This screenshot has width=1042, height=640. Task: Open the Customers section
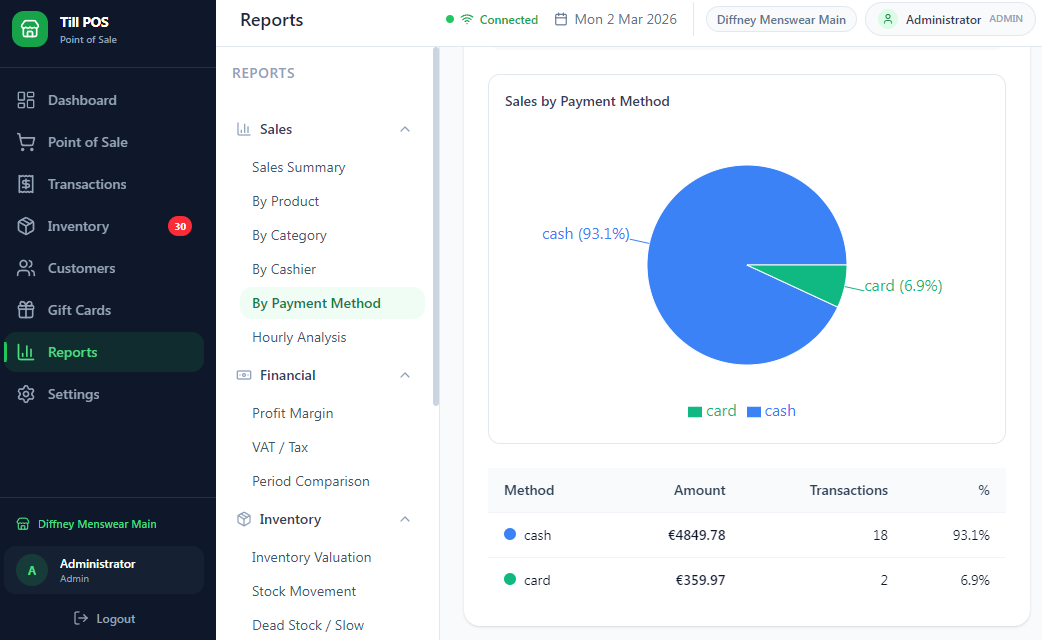coord(27,268)
